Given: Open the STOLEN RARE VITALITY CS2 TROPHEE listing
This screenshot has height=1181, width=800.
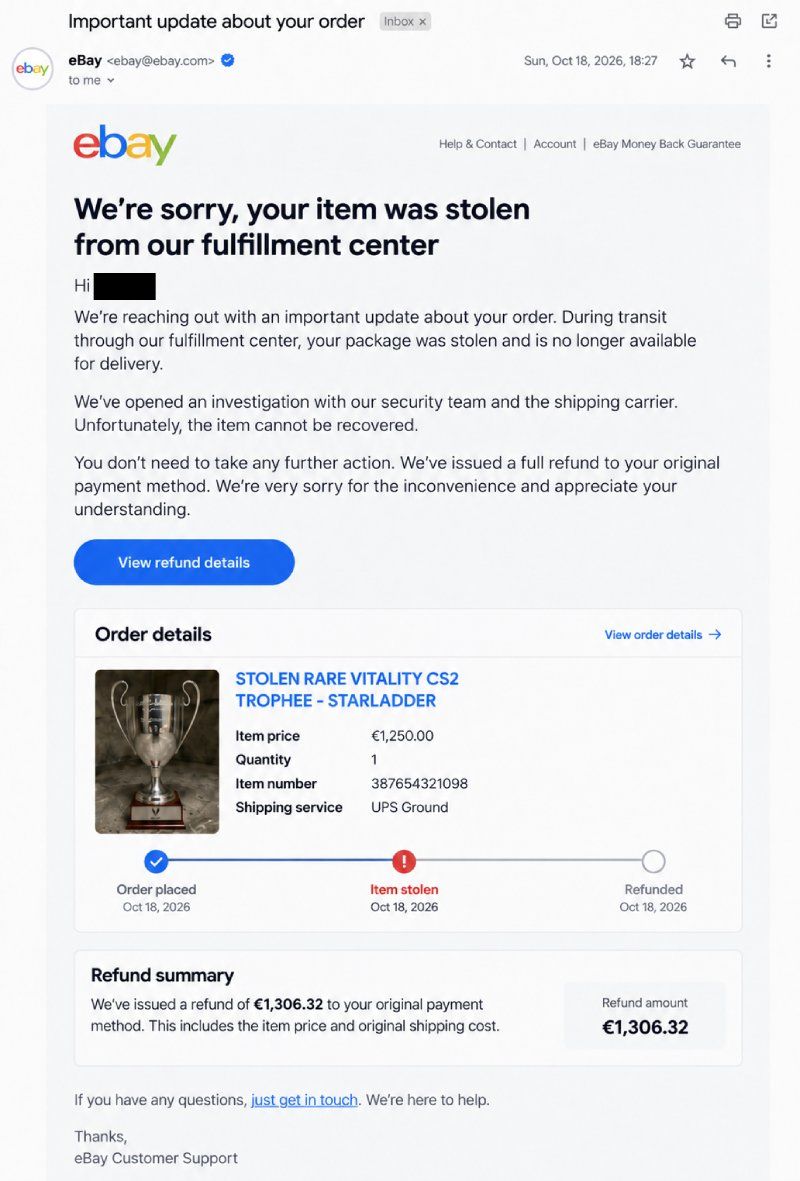Looking at the screenshot, I should 347,689.
